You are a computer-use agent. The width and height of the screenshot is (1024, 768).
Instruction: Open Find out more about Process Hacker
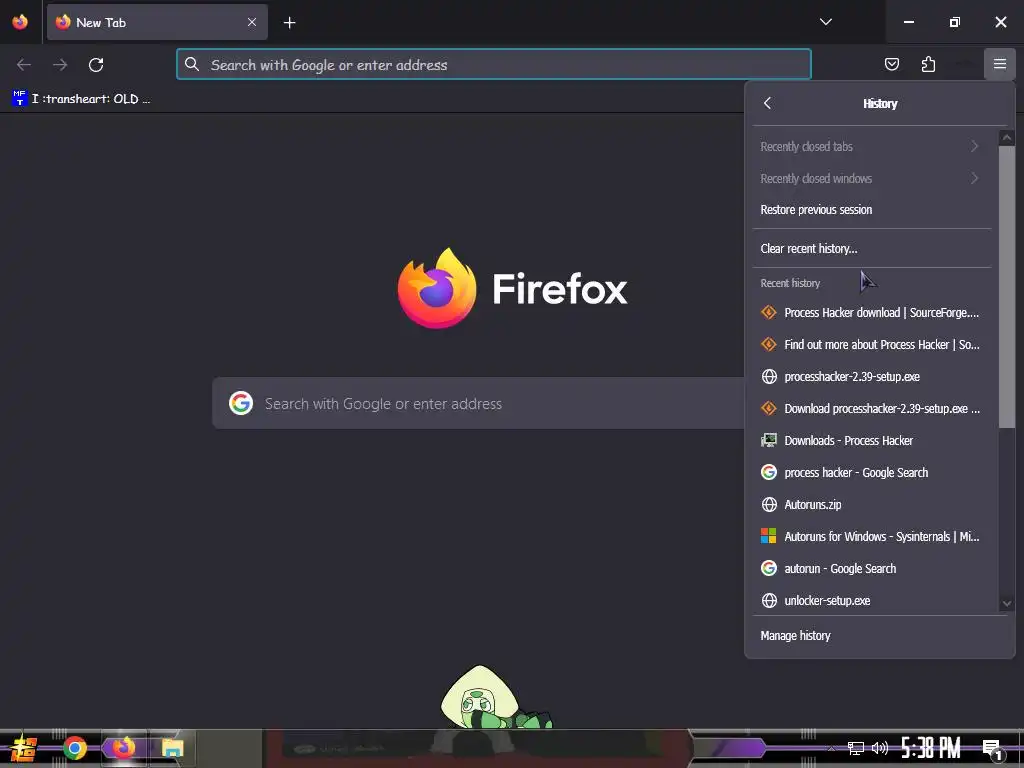coord(871,345)
